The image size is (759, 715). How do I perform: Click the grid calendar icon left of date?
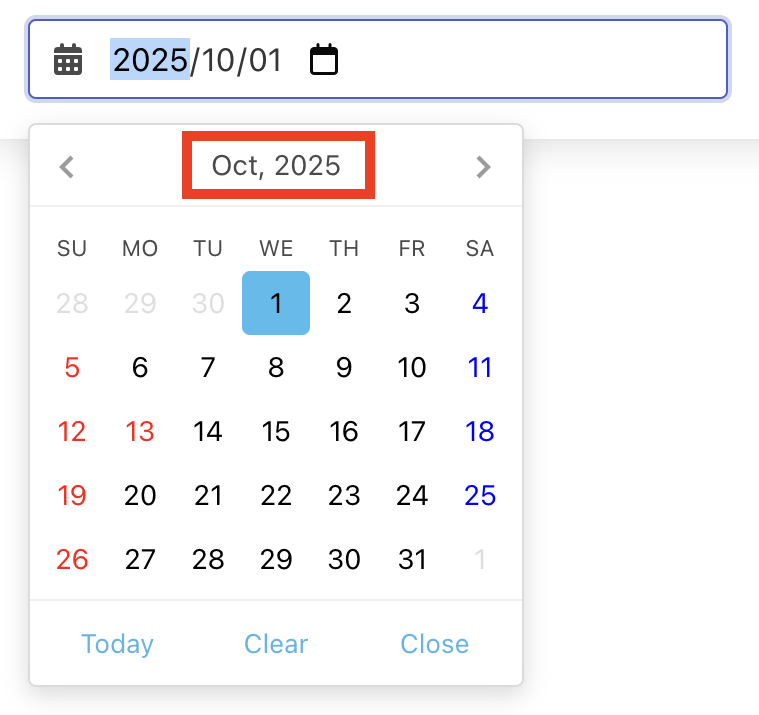point(68,60)
